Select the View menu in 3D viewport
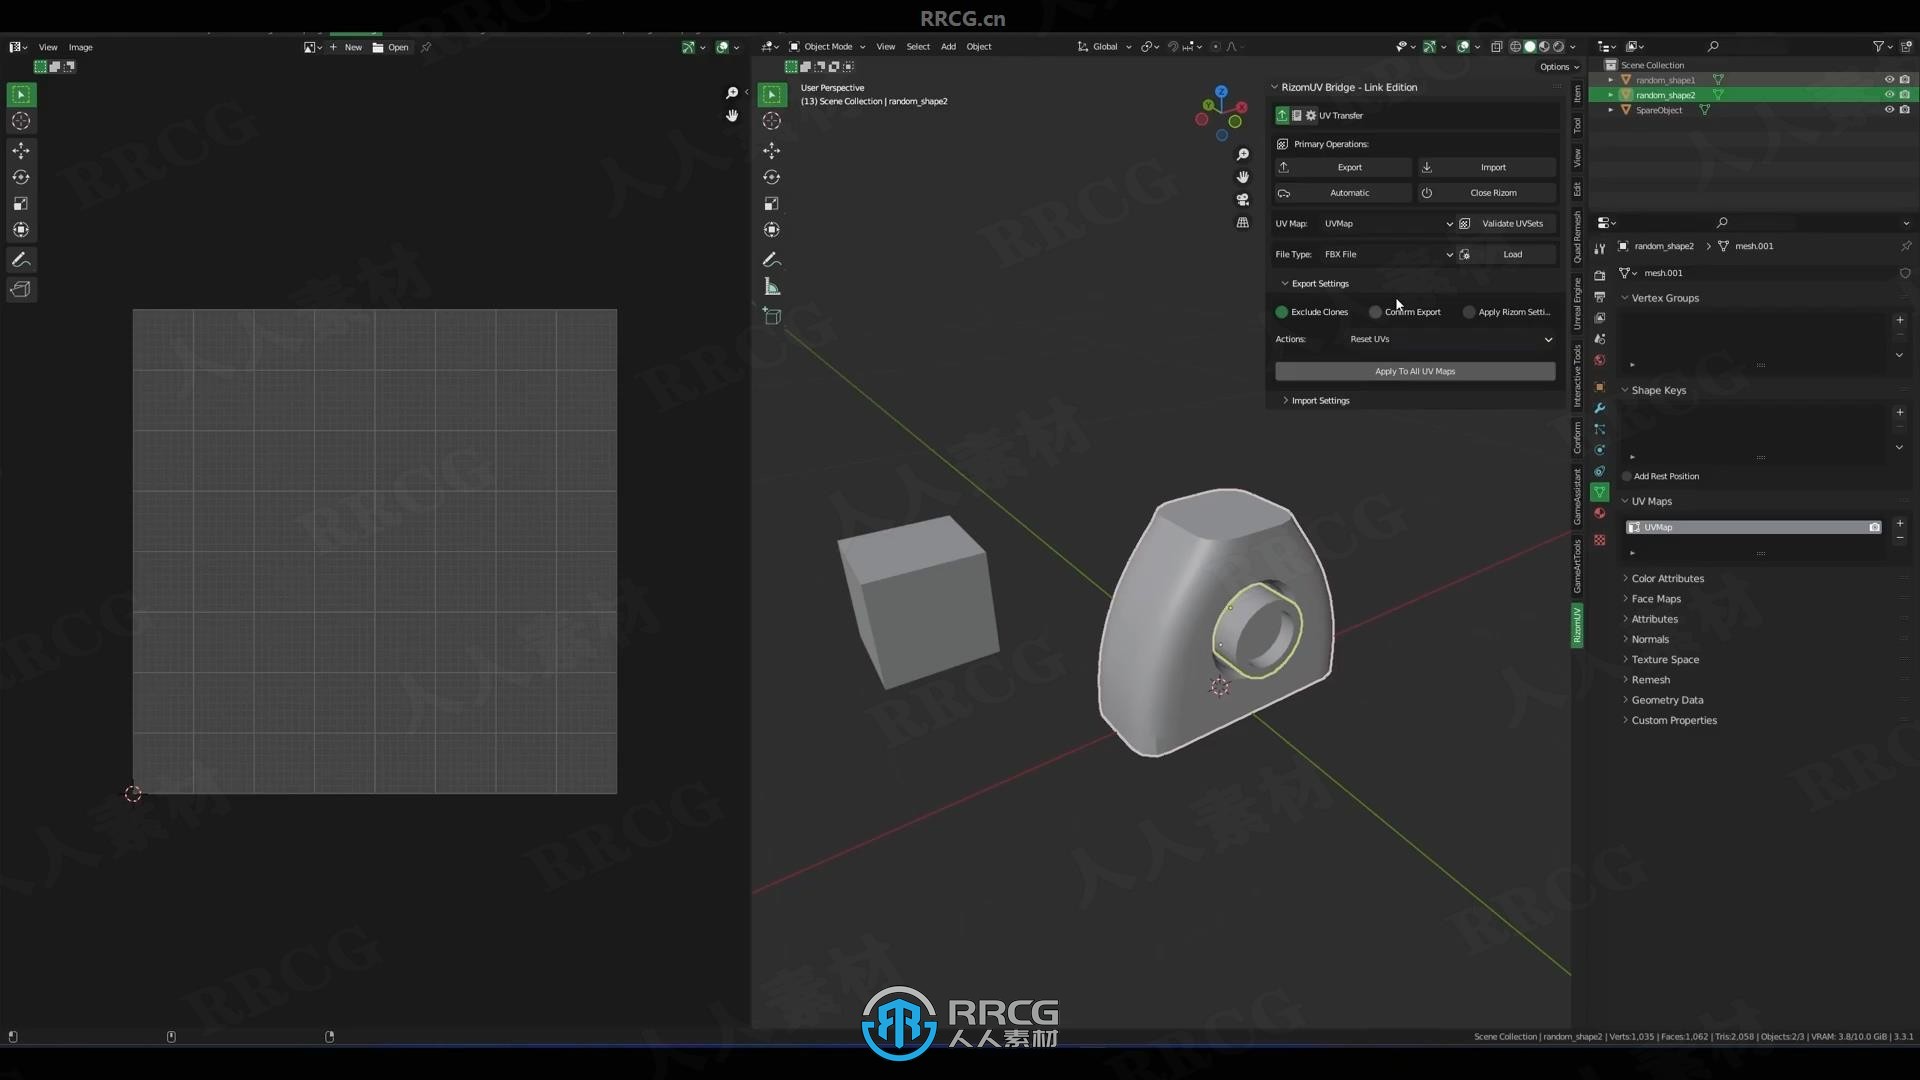 pyautogui.click(x=885, y=46)
